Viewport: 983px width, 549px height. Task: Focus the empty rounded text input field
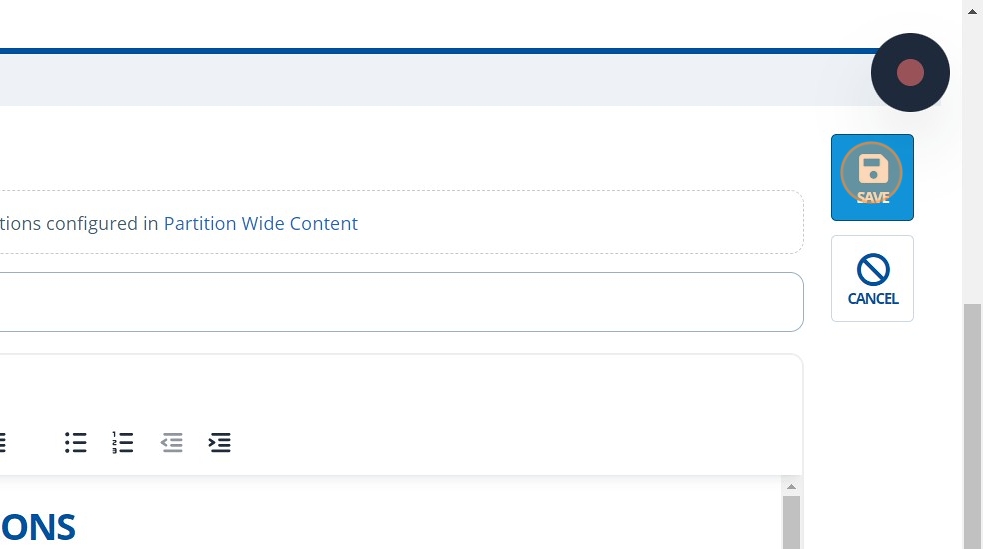click(400, 302)
